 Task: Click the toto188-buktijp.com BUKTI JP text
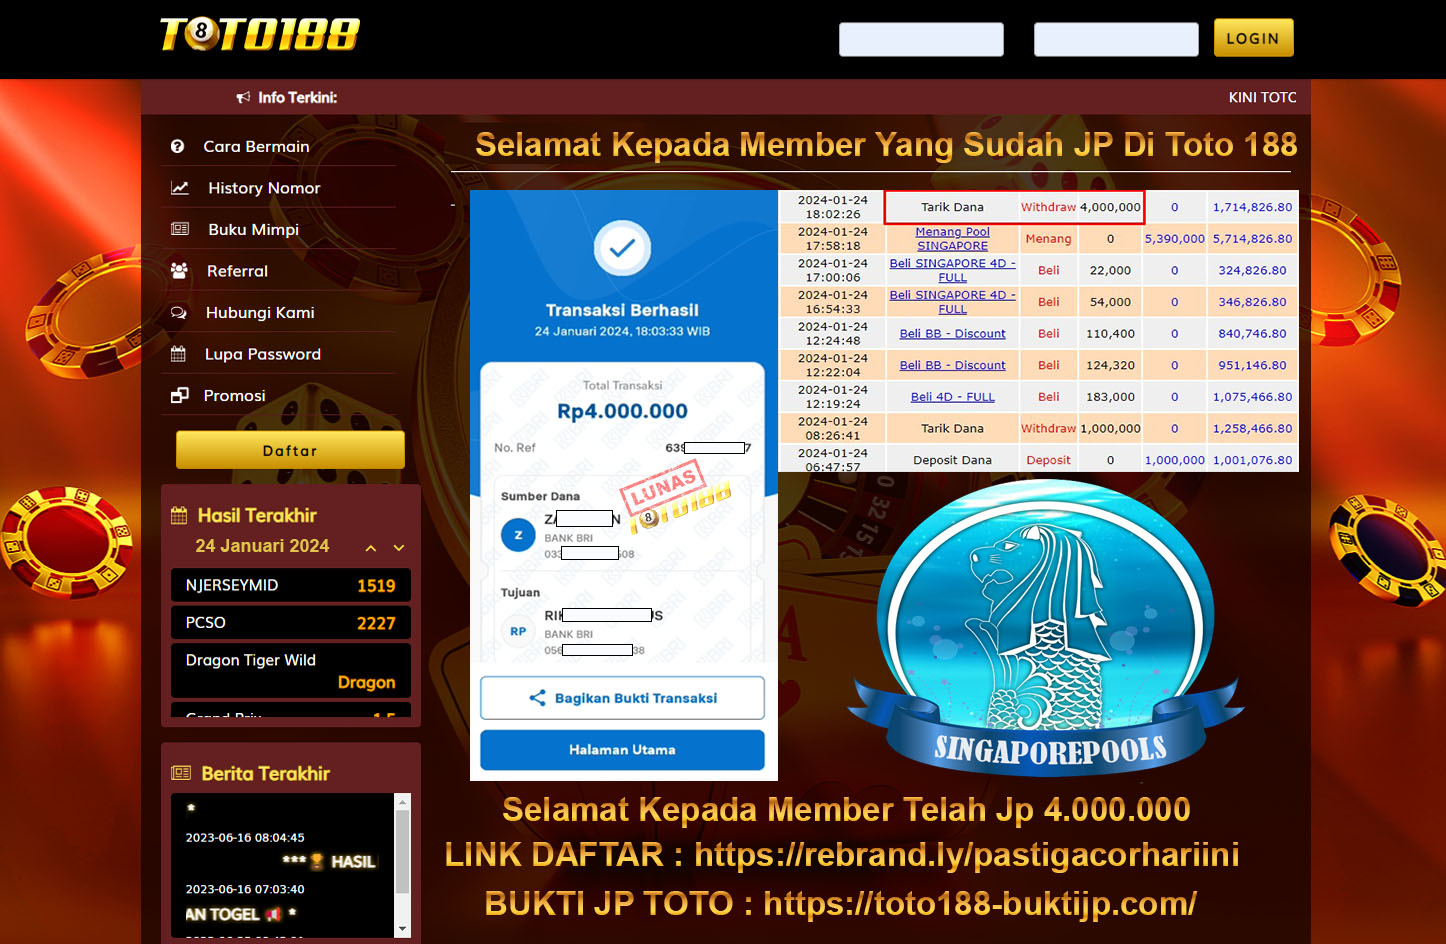pyautogui.click(x=841, y=904)
